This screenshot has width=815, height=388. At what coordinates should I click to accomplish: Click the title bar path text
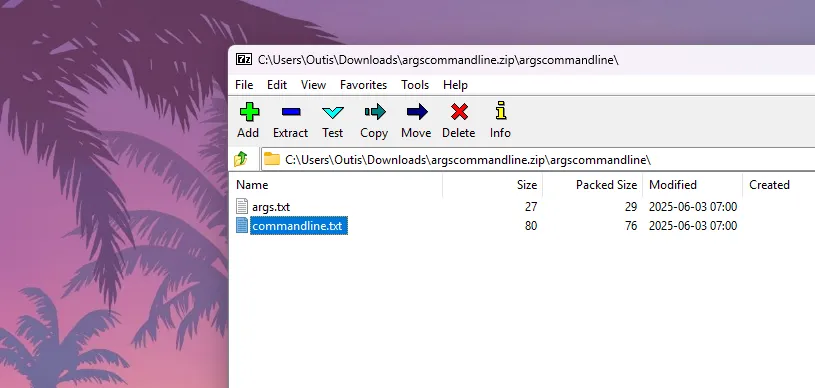pos(438,60)
